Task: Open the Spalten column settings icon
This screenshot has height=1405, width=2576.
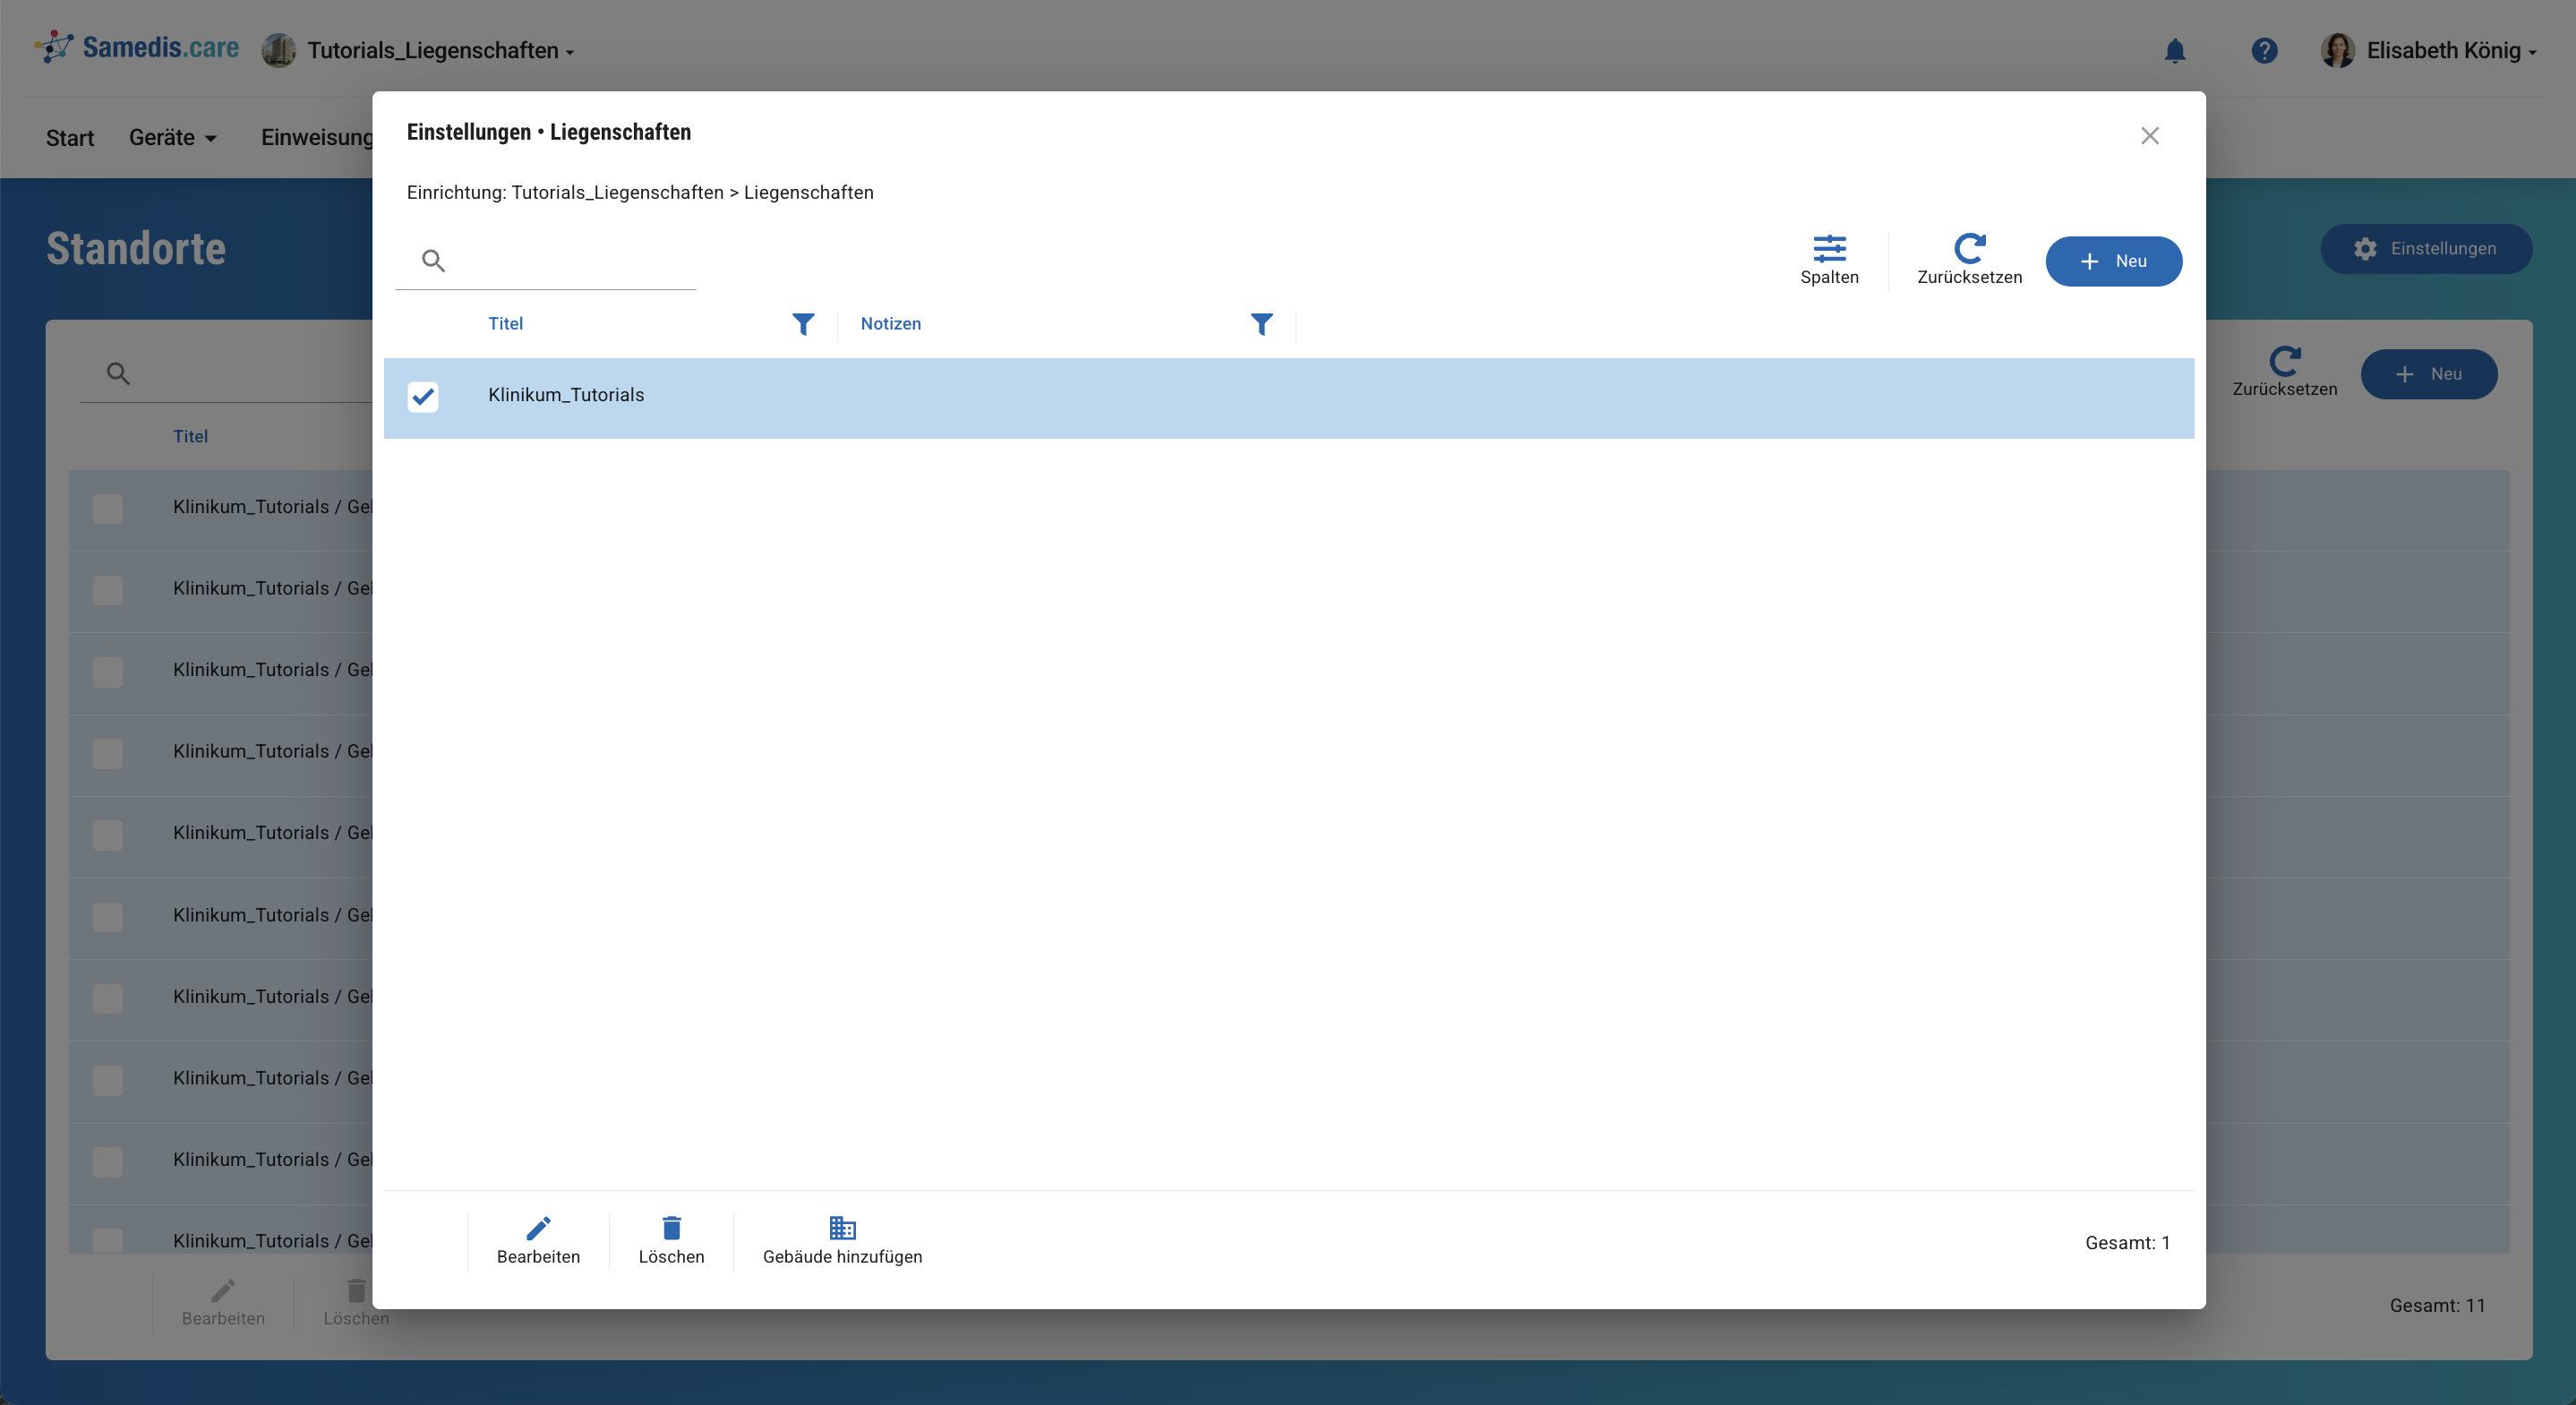Action: point(1829,248)
